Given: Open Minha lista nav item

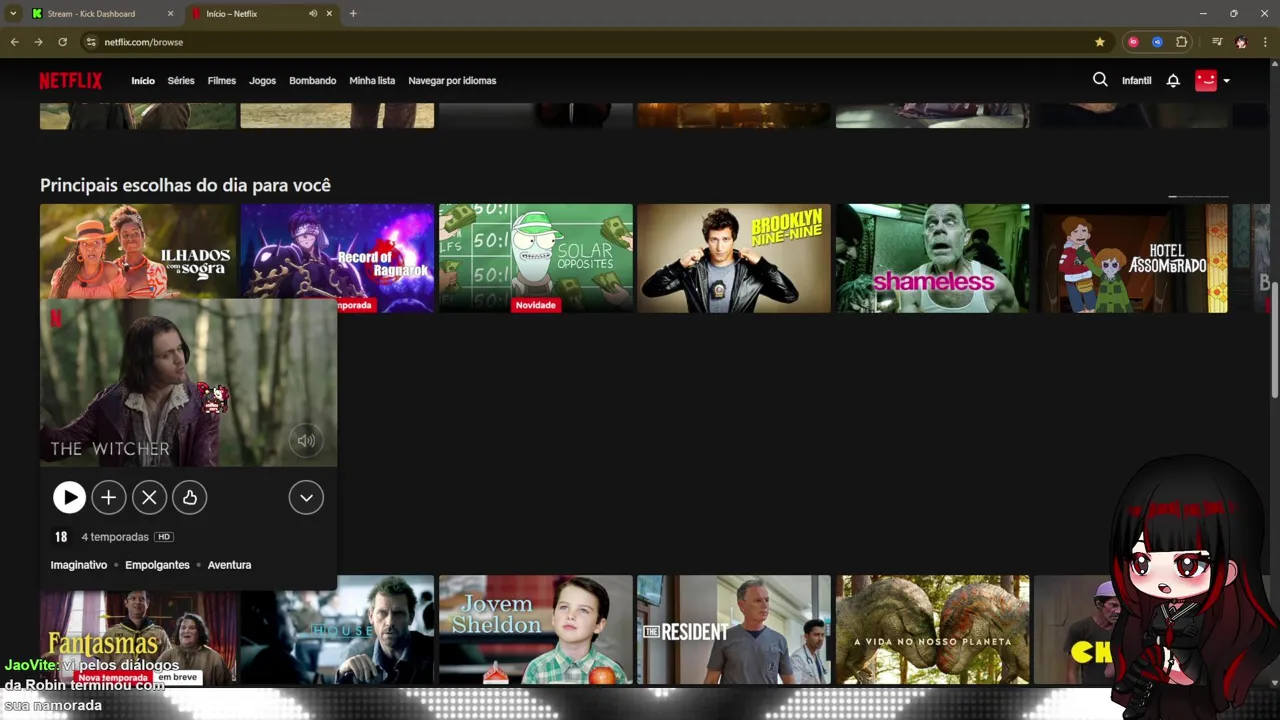Looking at the screenshot, I should click(372, 81).
